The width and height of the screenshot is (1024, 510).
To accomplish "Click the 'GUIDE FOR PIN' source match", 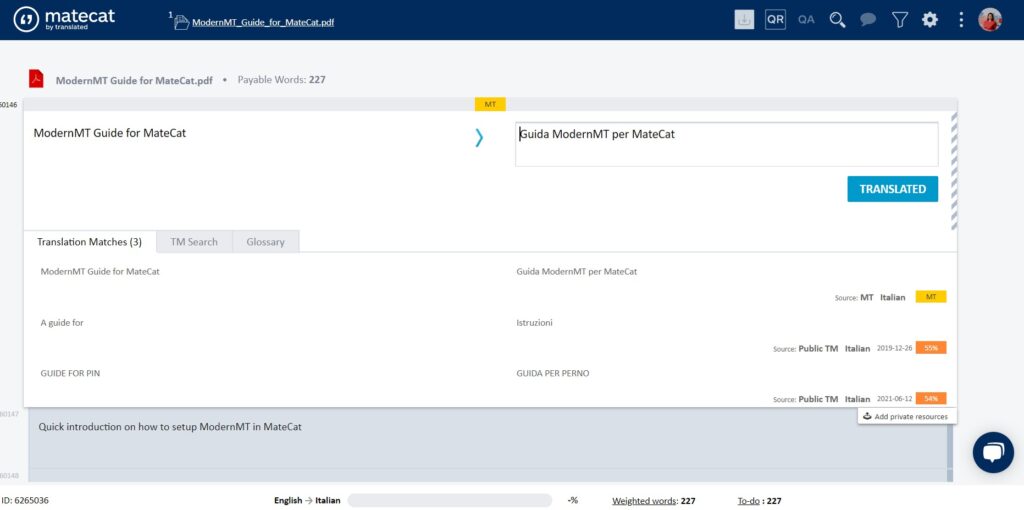I will [x=70, y=374].
